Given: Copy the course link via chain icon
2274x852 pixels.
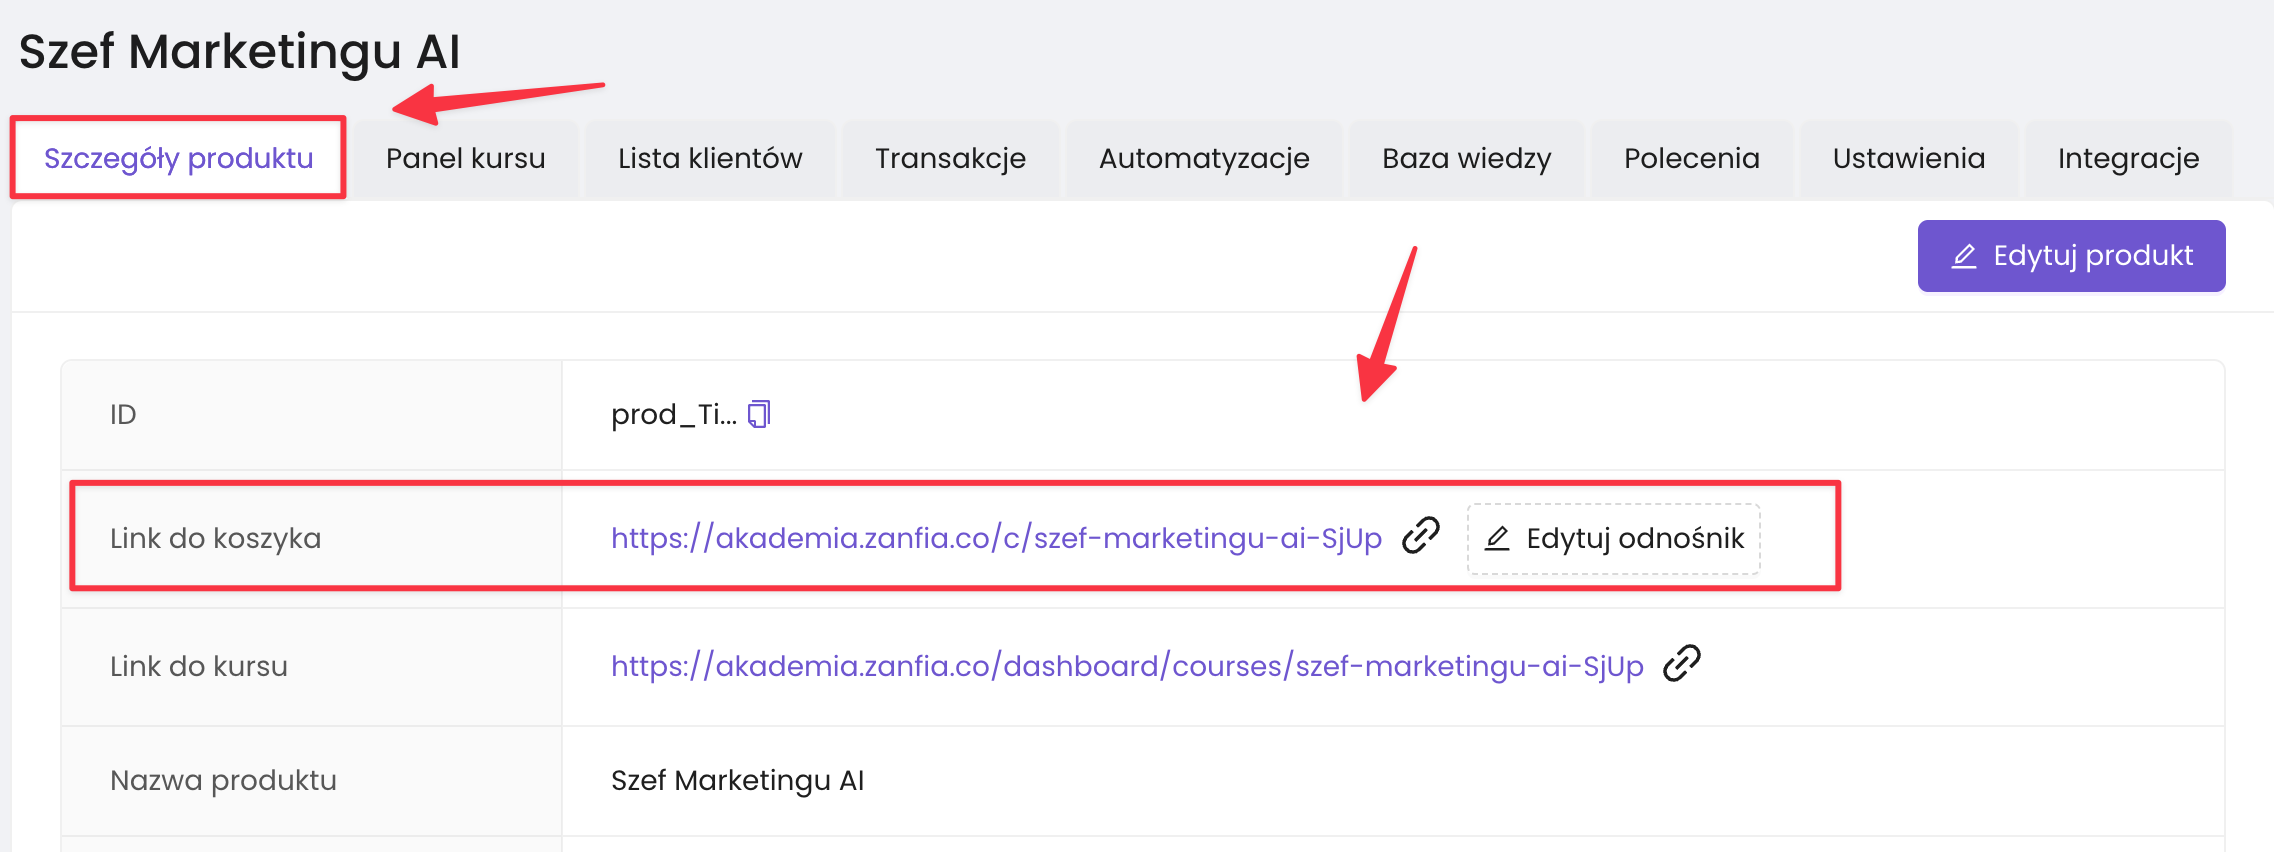Looking at the screenshot, I should tap(1682, 663).
